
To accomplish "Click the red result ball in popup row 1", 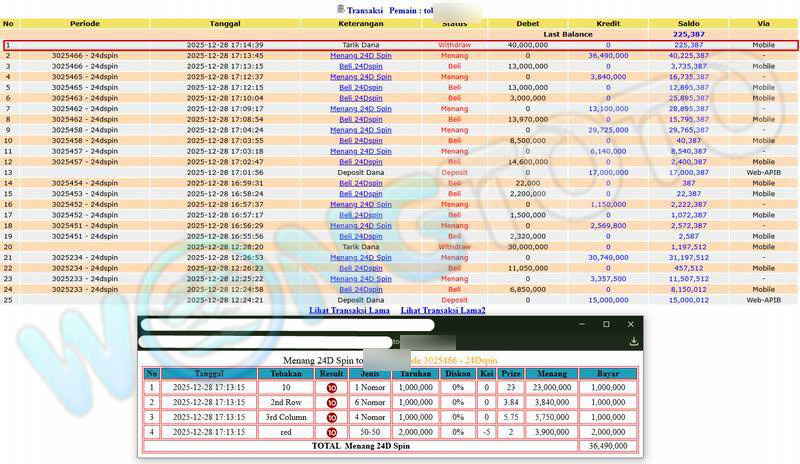I will tap(332, 387).
